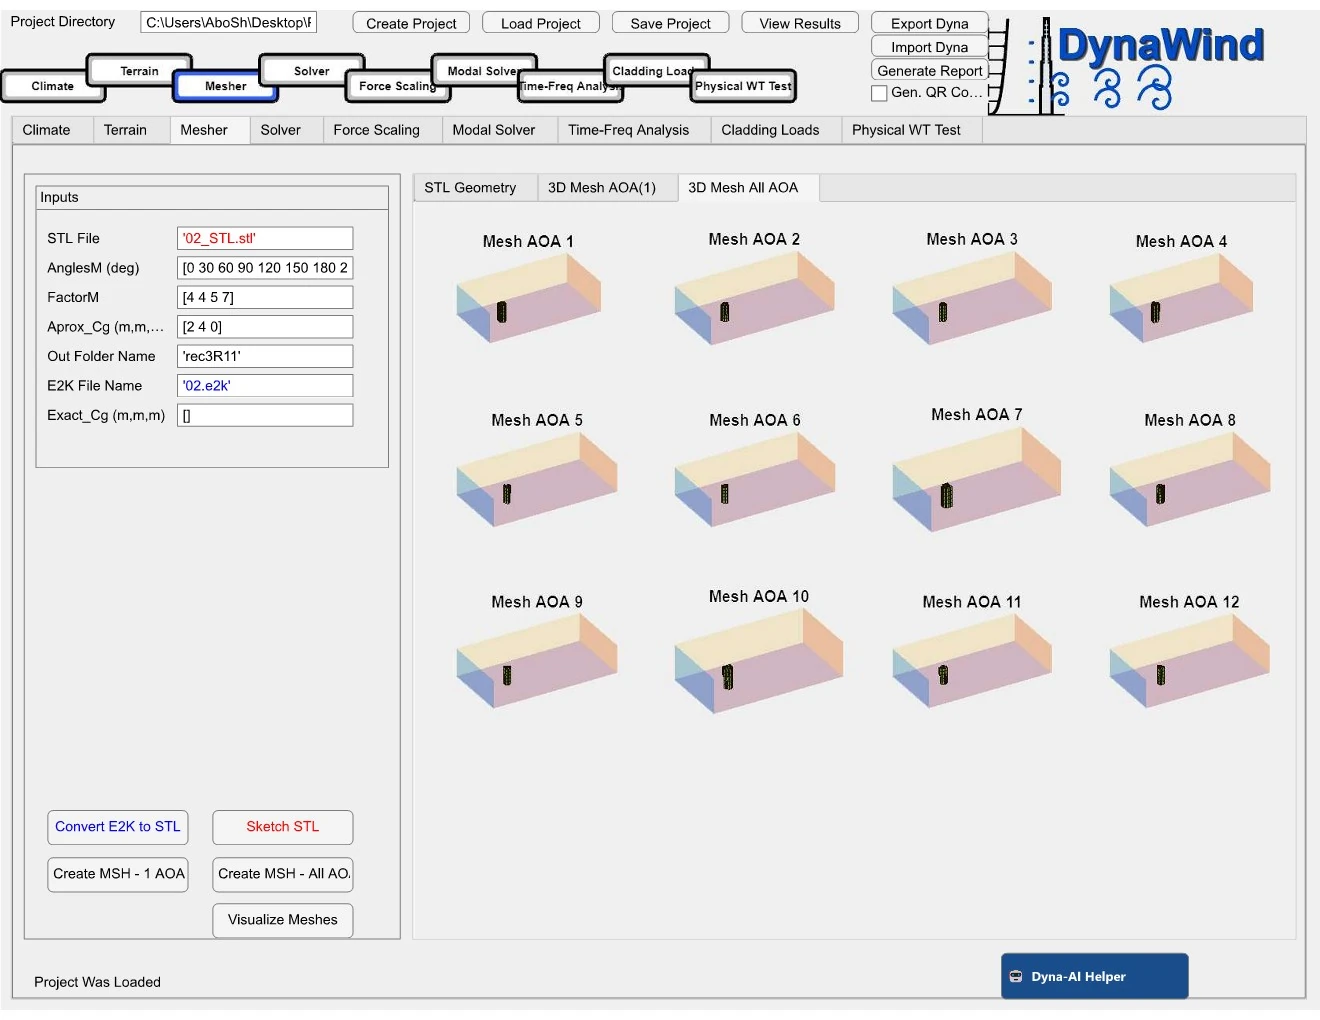Select the Cladding Loads tab
1320x1020 pixels.
click(x=770, y=130)
